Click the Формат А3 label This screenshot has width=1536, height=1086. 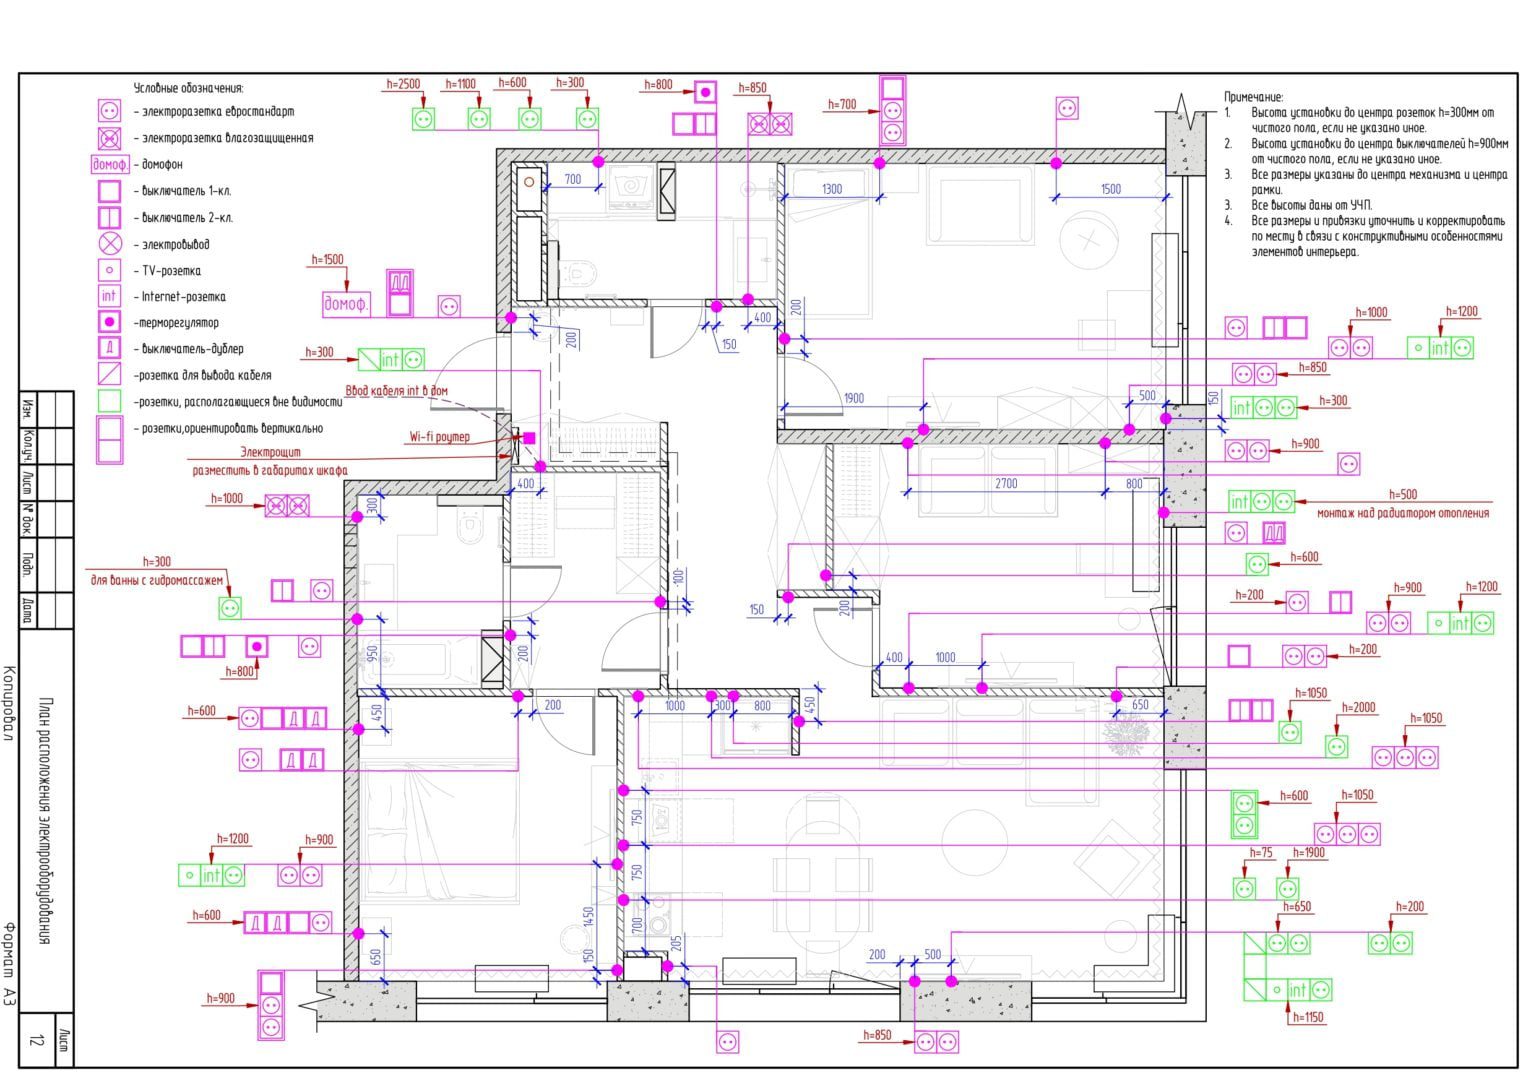coord(9,962)
